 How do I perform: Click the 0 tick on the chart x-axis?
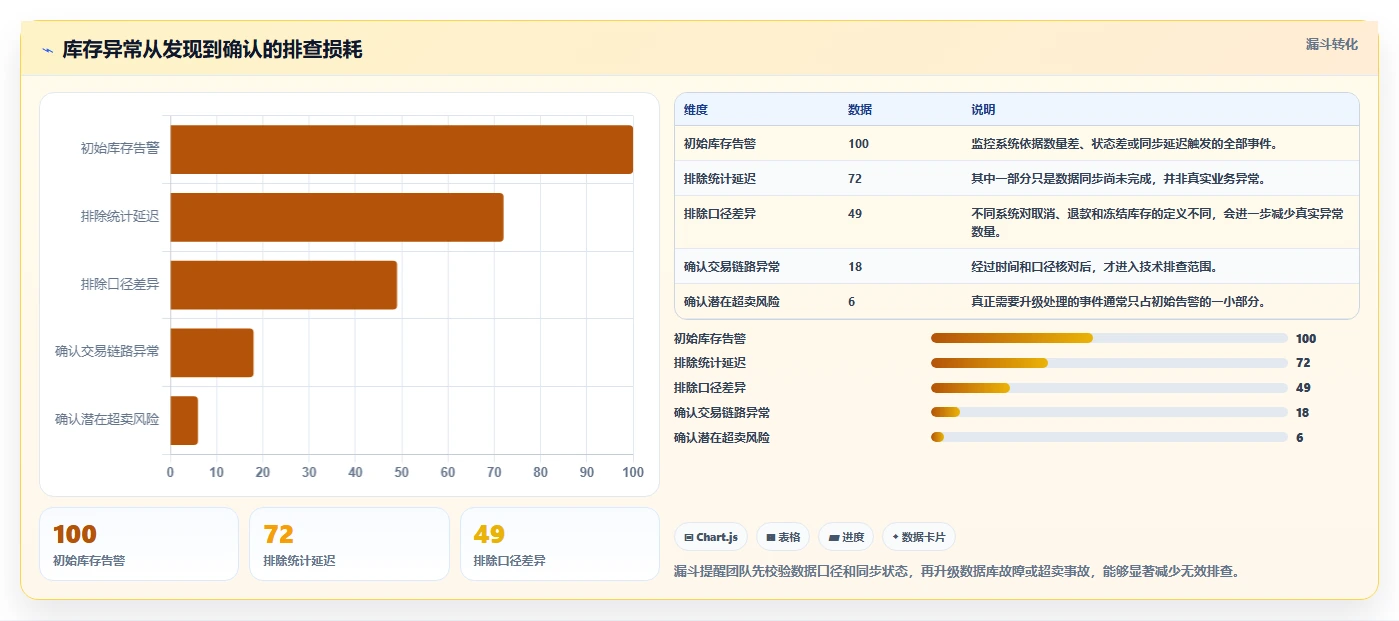pos(170,472)
